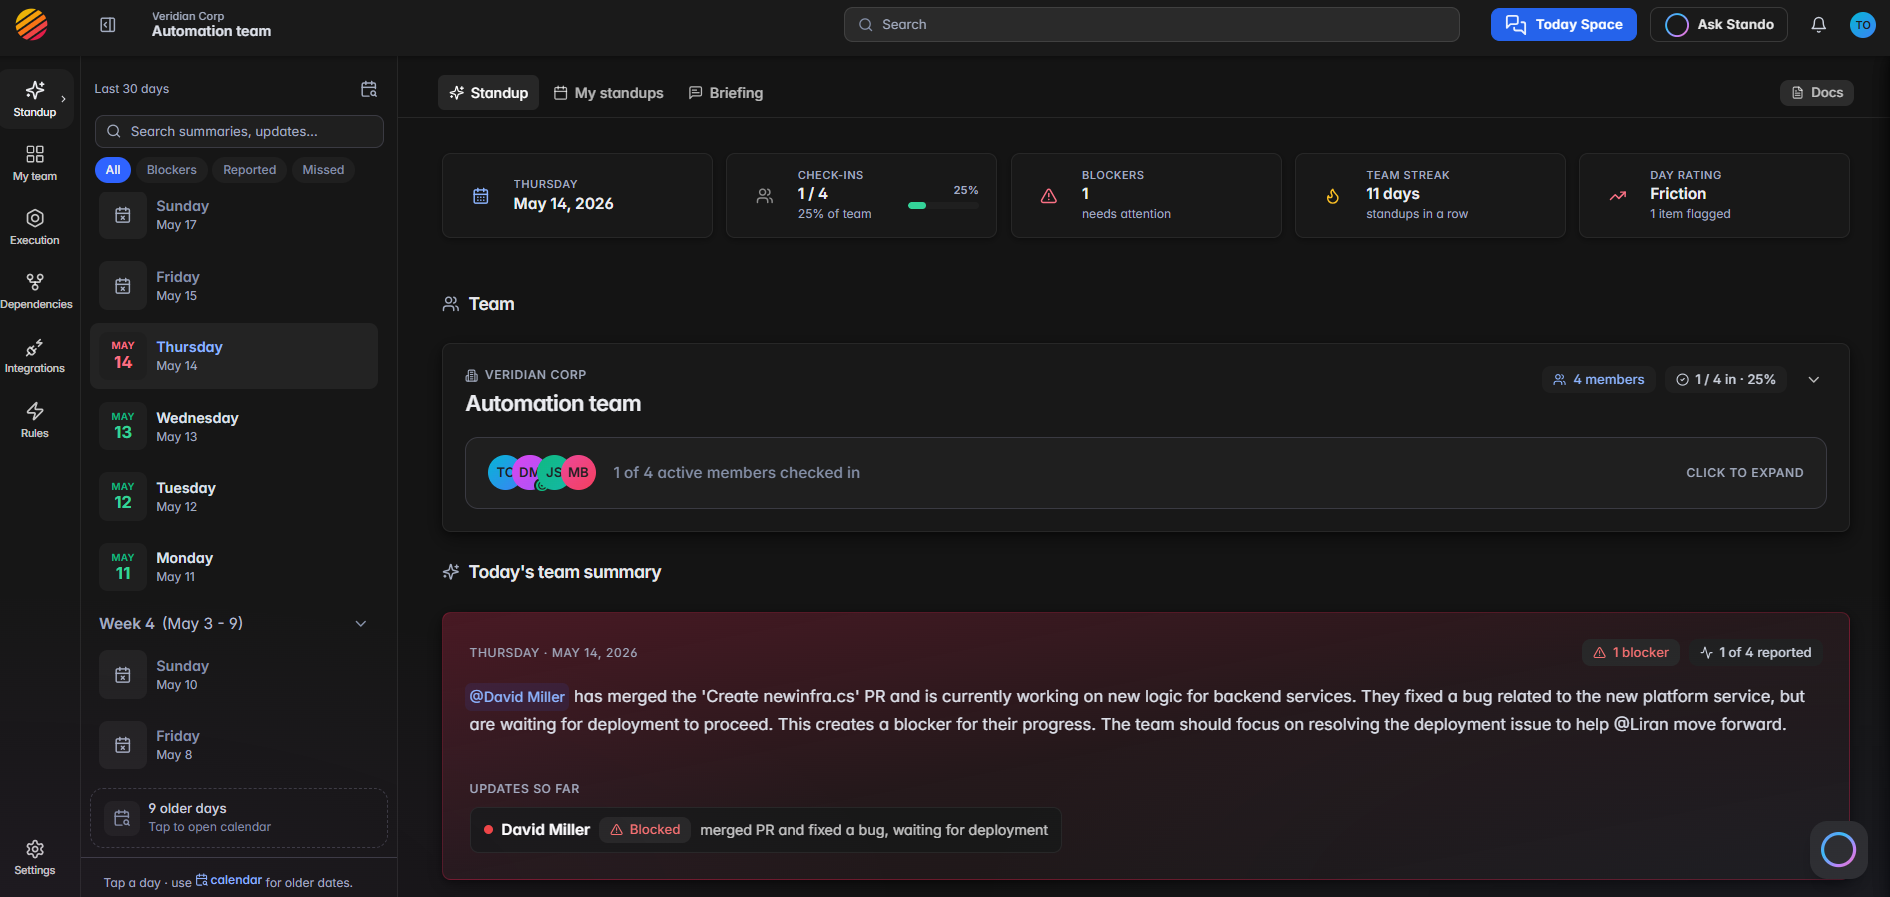Expand the Automation team card chevron
The image size is (1890, 897).
[1814, 380]
